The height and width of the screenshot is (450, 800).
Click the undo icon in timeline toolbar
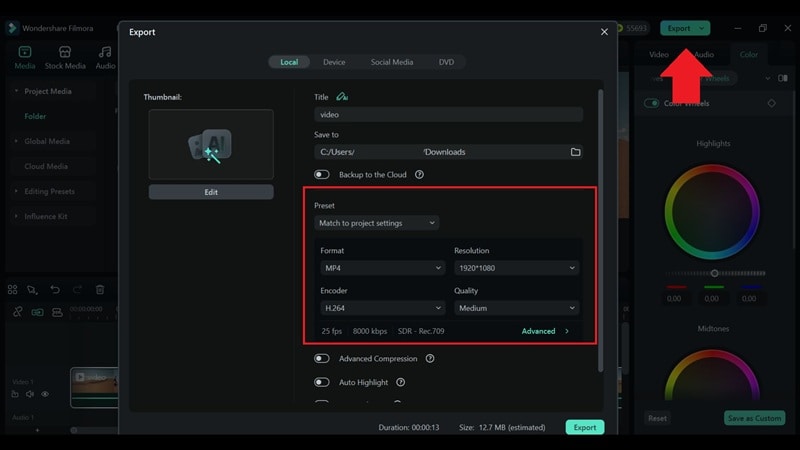tap(55, 290)
